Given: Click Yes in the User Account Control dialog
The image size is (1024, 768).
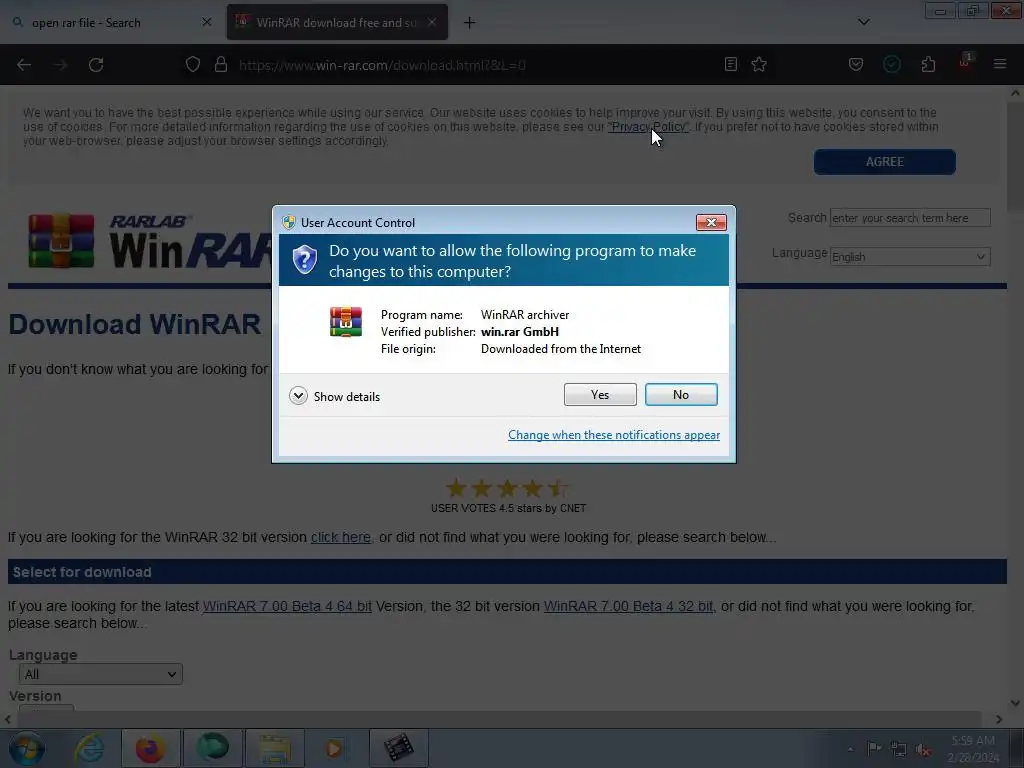Looking at the screenshot, I should 600,394.
